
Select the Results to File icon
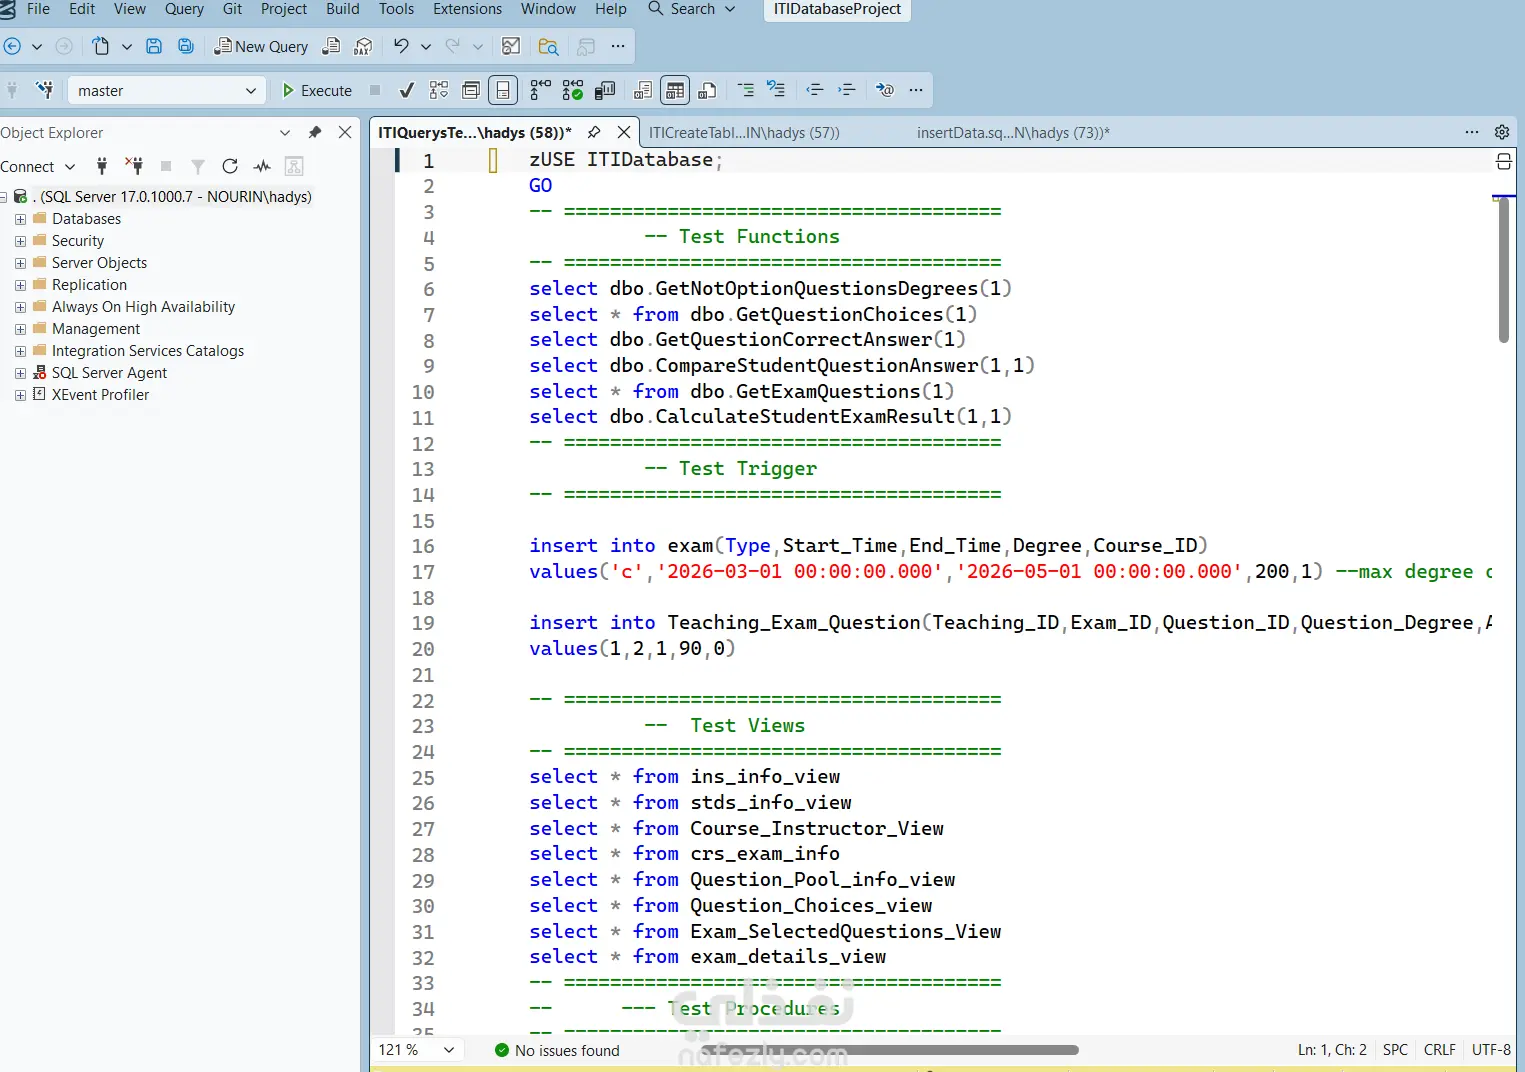tap(708, 90)
